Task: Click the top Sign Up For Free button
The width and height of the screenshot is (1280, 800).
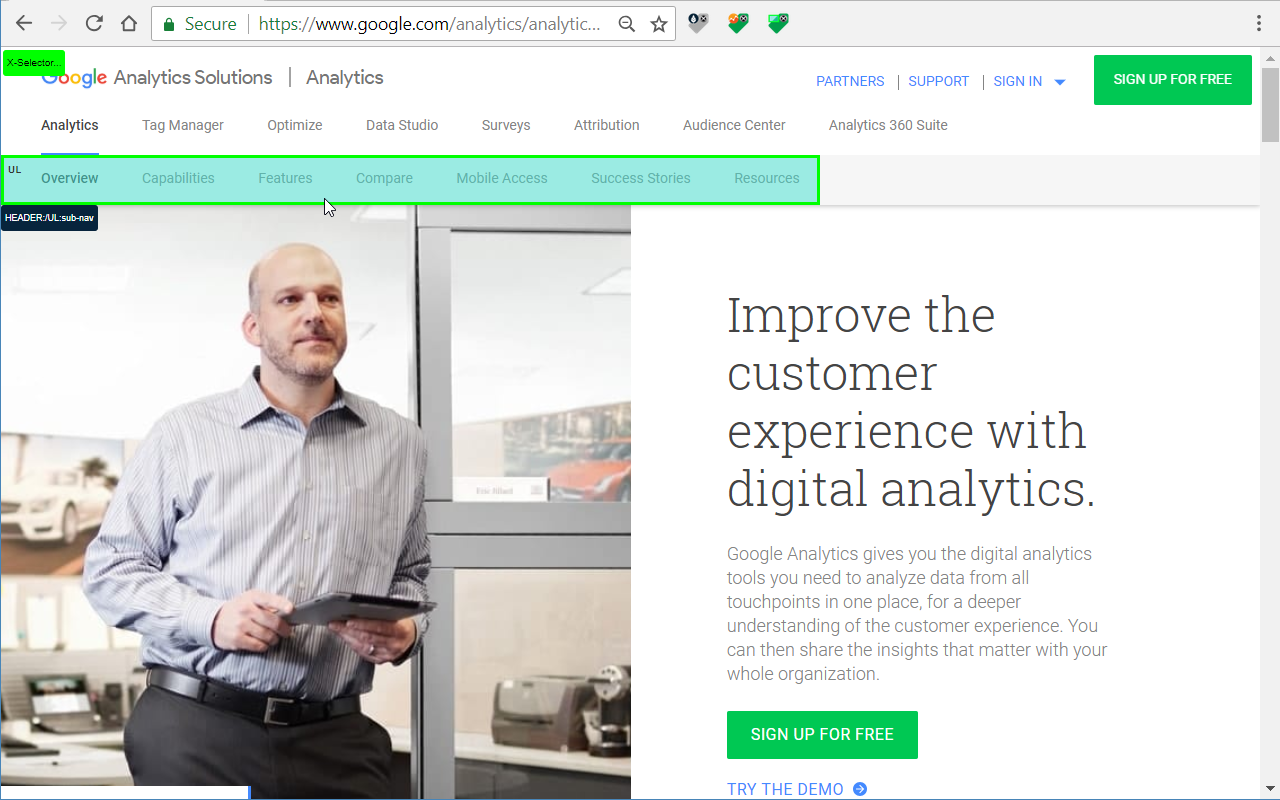Action: click(1173, 79)
